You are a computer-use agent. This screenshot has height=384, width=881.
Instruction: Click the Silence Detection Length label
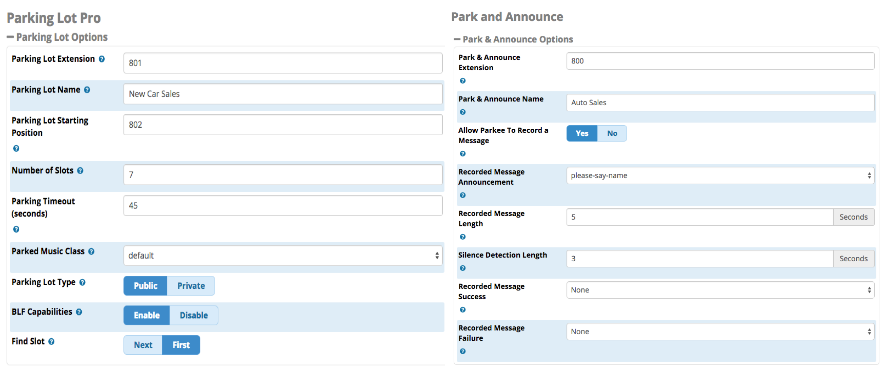(503, 255)
